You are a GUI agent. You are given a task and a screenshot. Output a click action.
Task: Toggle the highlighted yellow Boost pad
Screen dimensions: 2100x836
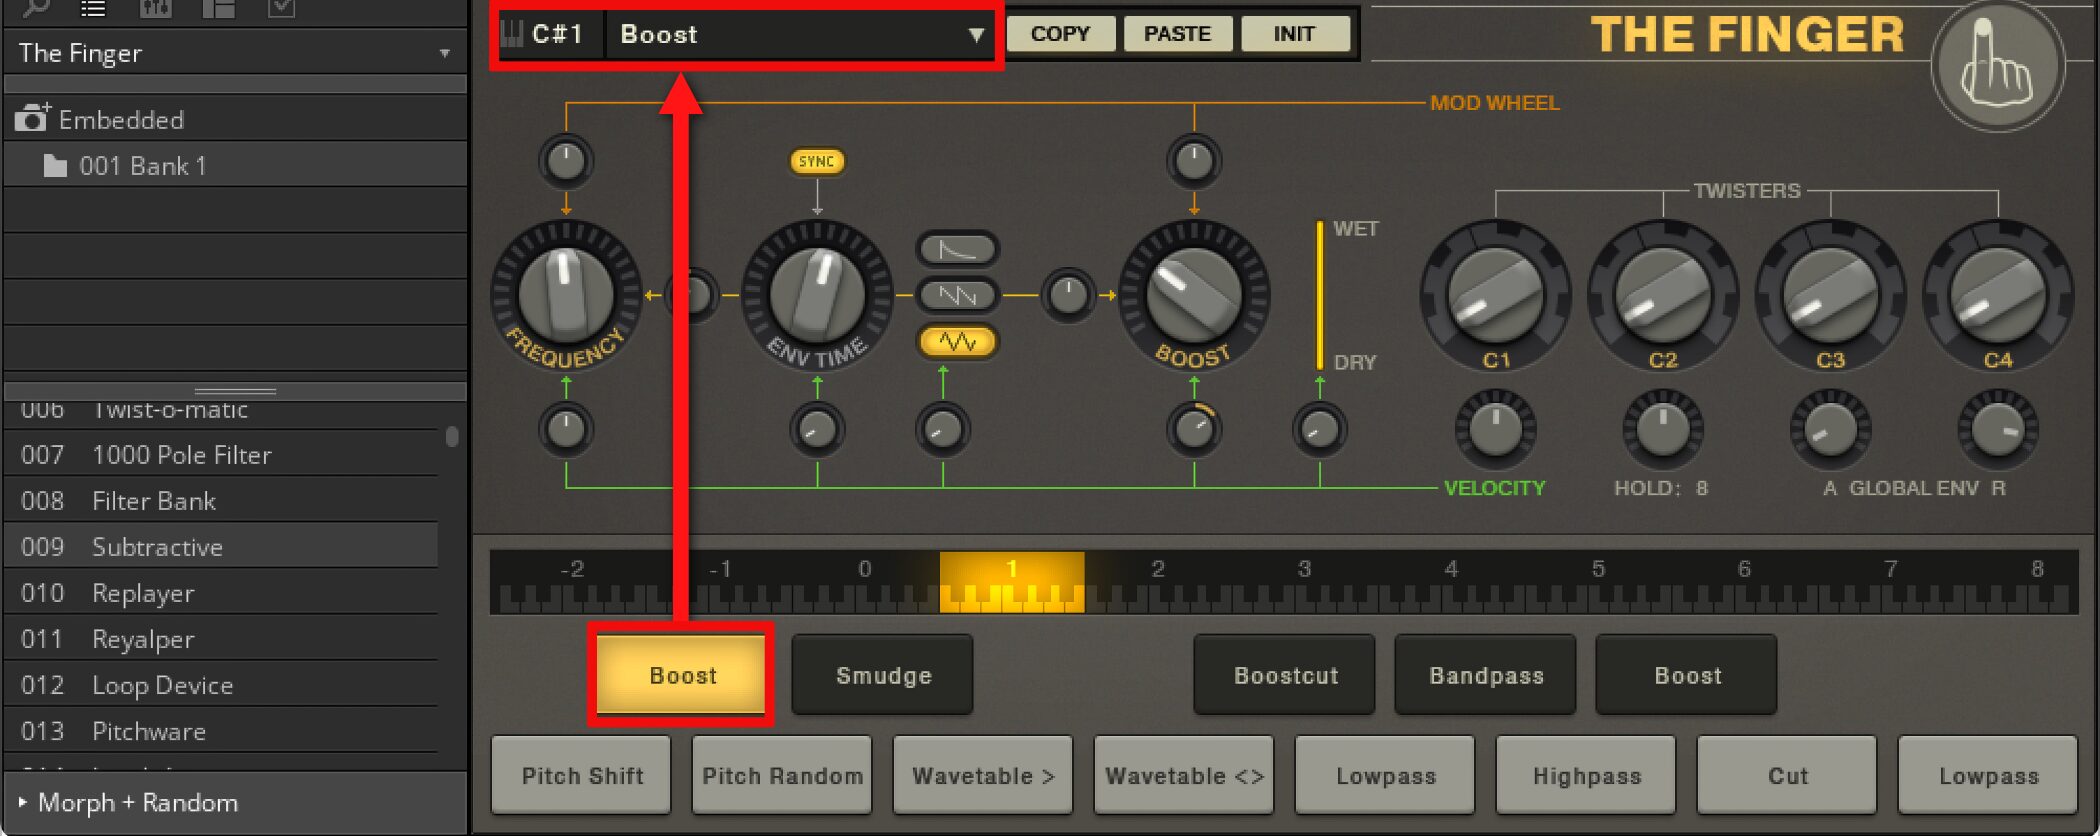[682, 675]
